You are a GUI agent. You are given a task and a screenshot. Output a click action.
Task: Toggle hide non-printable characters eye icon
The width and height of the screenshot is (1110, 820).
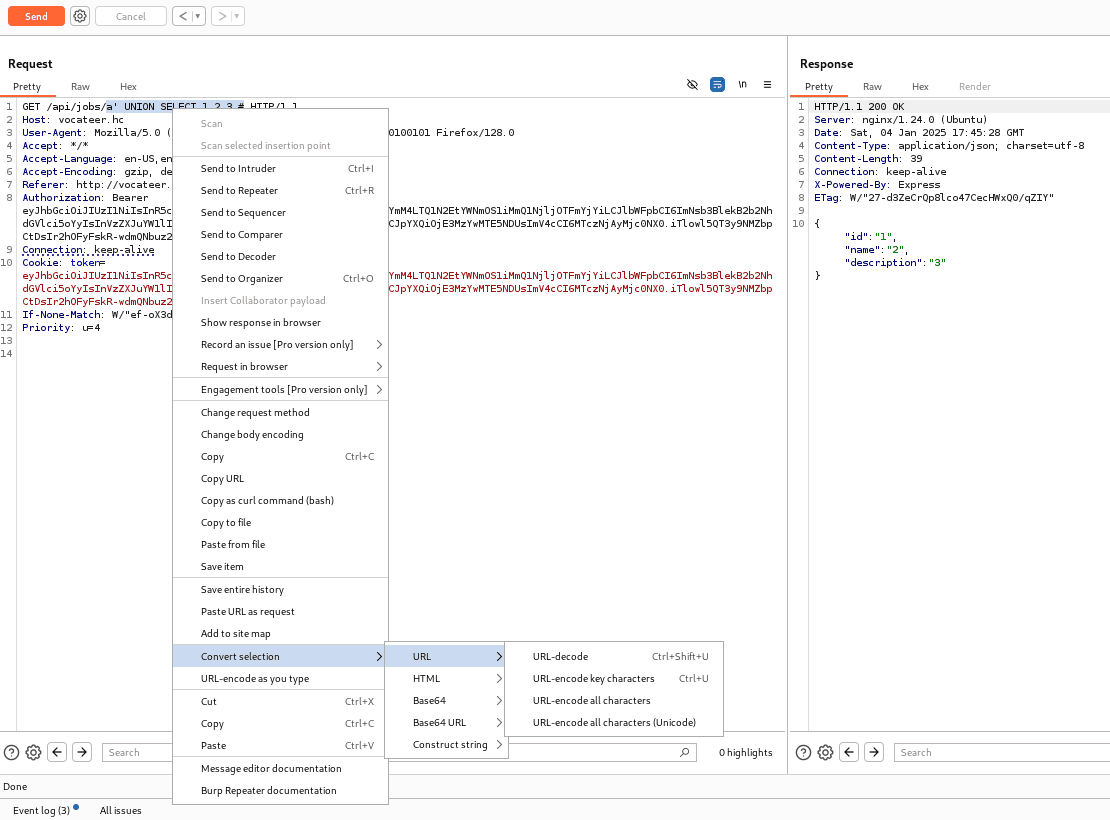pyautogui.click(x=692, y=84)
